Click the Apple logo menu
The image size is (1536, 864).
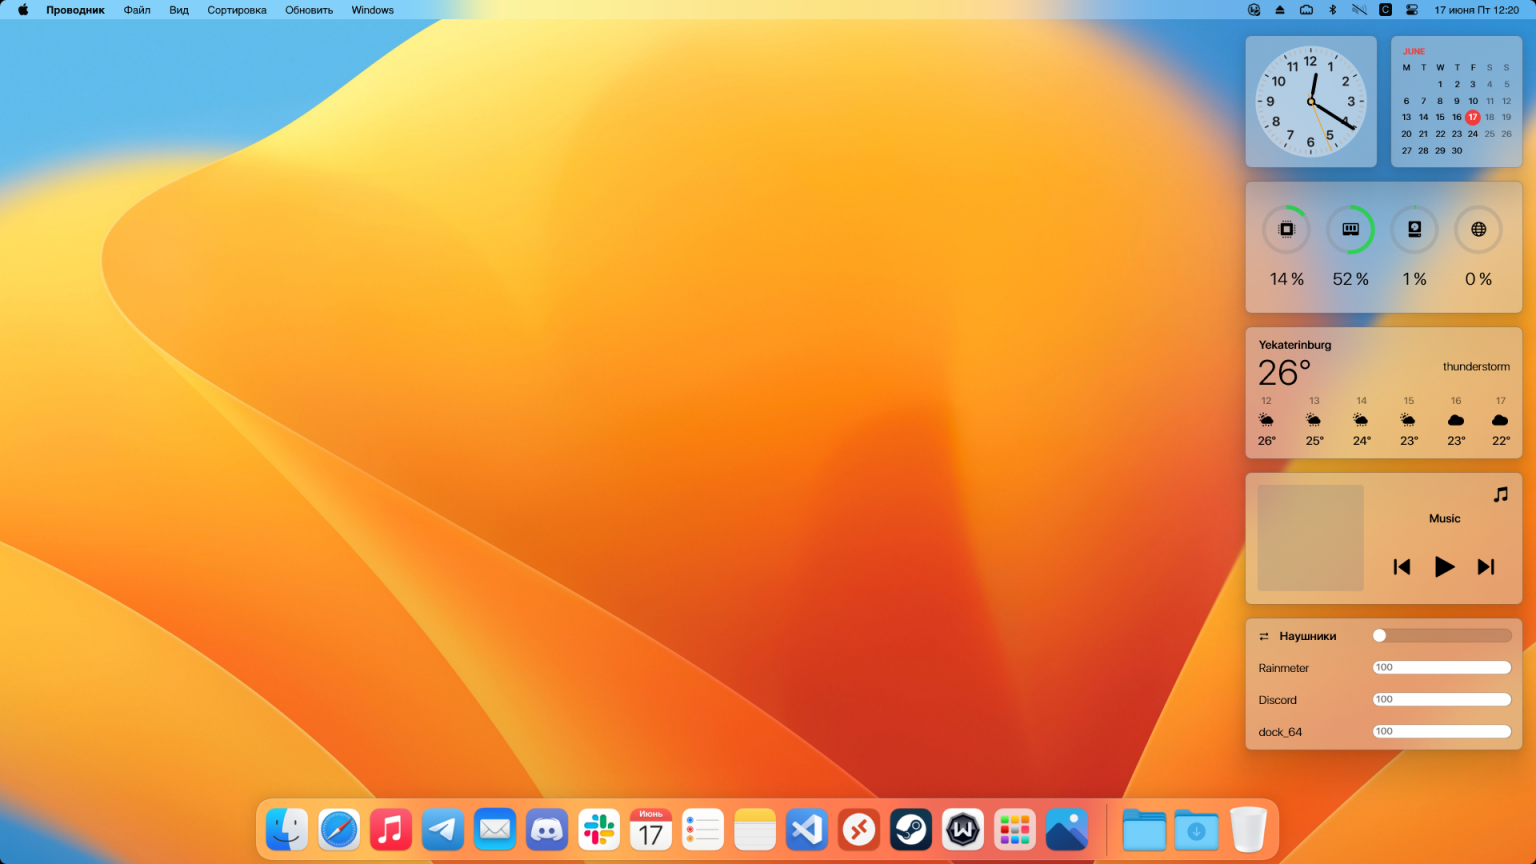23,10
